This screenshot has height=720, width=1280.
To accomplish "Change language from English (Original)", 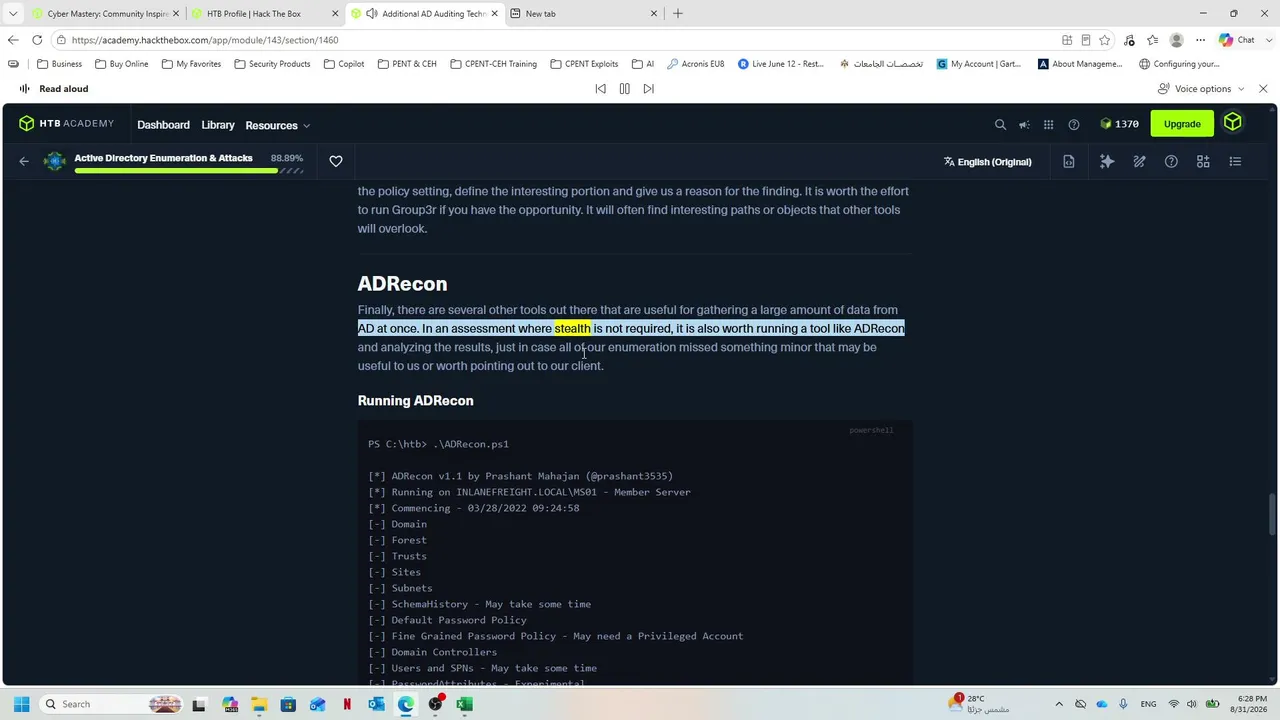I will tap(987, 162).
